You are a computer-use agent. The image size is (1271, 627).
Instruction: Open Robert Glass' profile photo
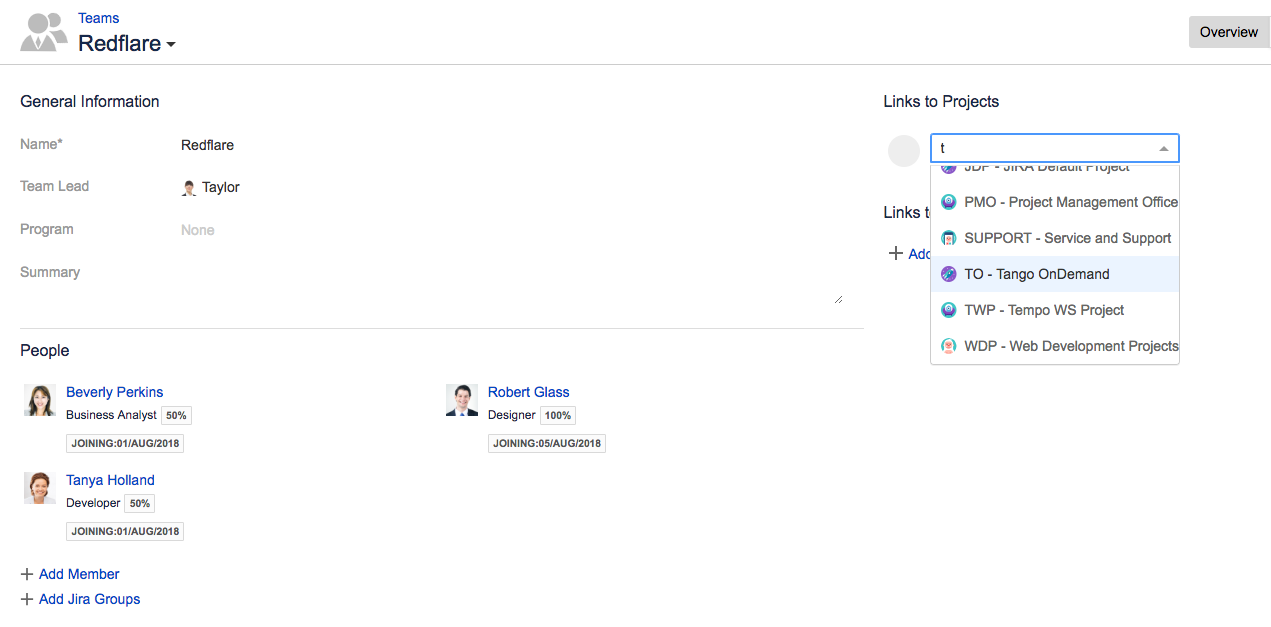tap(462, 400)
